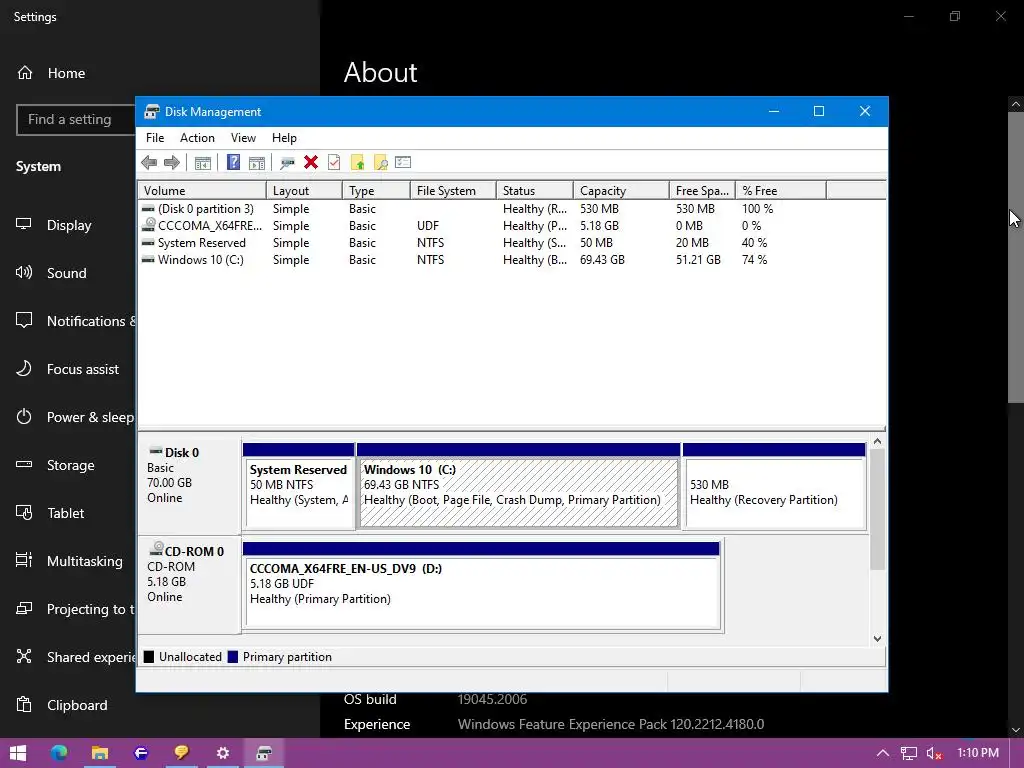Screen dimensions: 1024x768
Task: Click the Back arrow in Disk Management toolbar
Action: pos(149,163)
